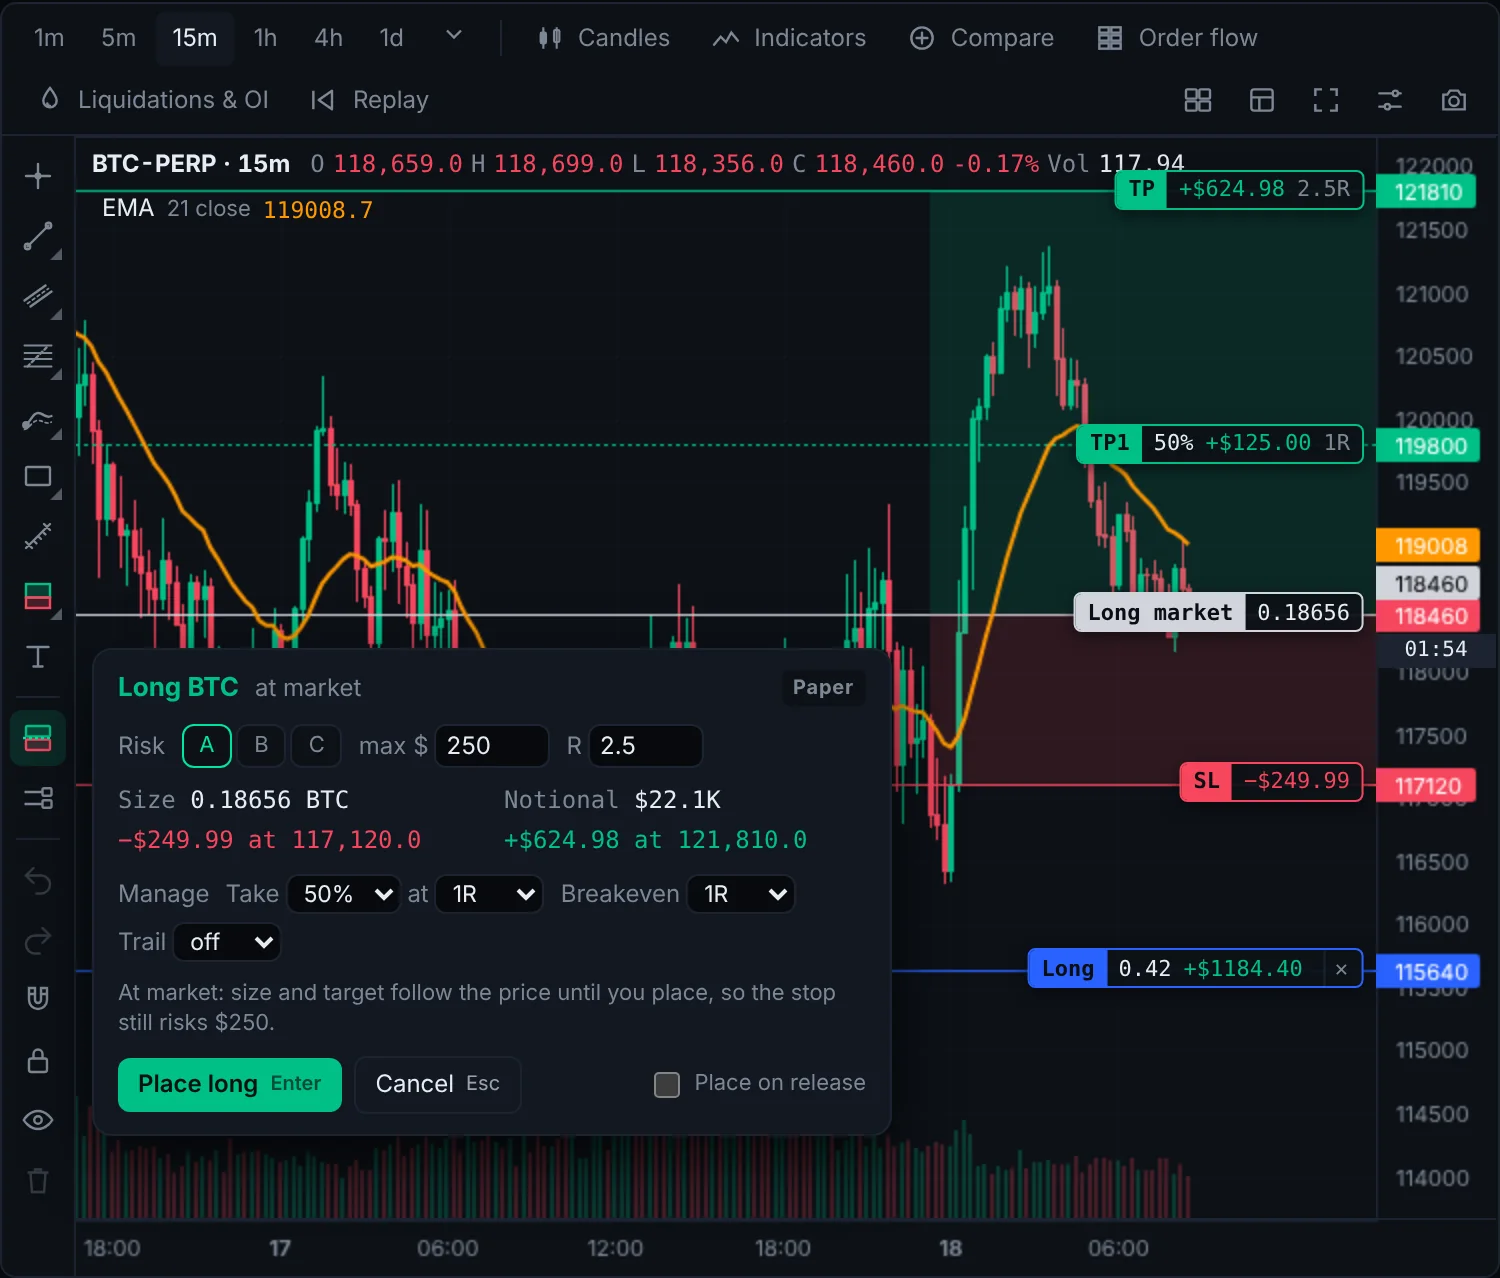This screenshot has width=1500, height=1278.
Task: Open the Candles chart type menu
Action: pos(604,38)
